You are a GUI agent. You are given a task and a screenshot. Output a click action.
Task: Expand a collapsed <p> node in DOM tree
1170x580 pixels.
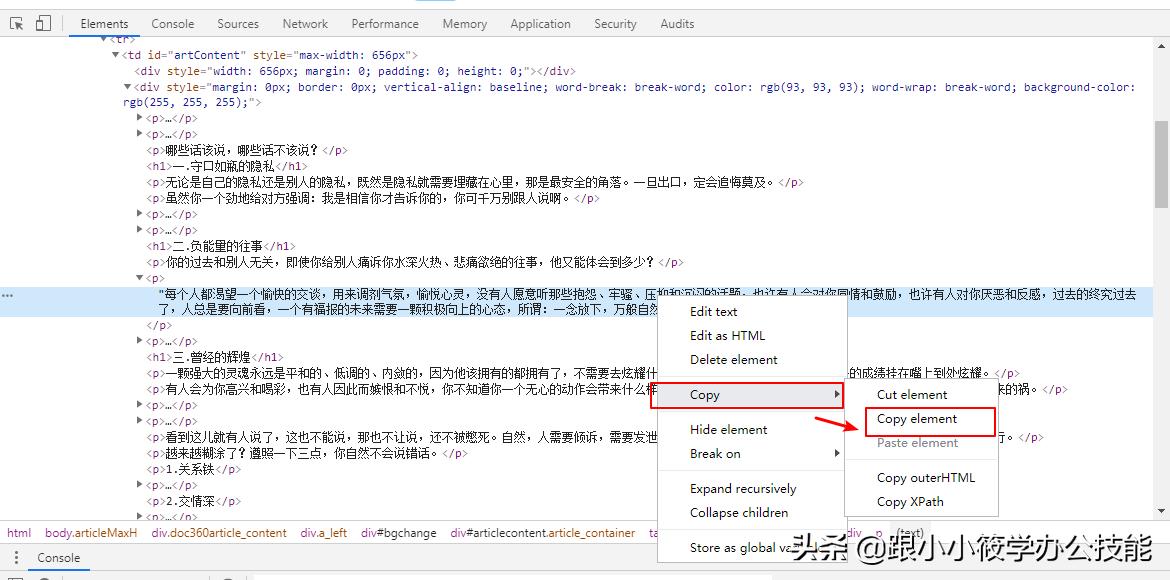point(140,117)
